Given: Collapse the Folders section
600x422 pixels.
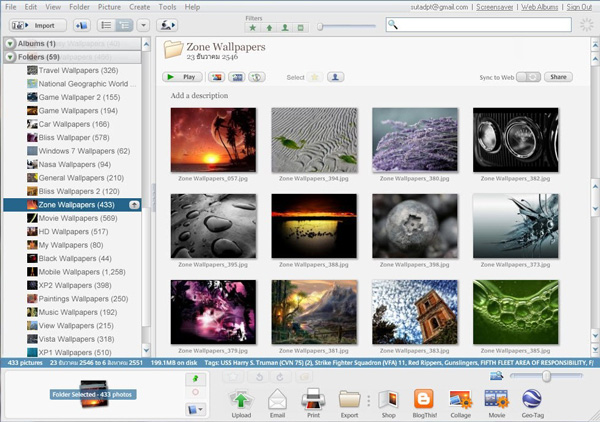Looking at the screenshot, I should point(10,57).
